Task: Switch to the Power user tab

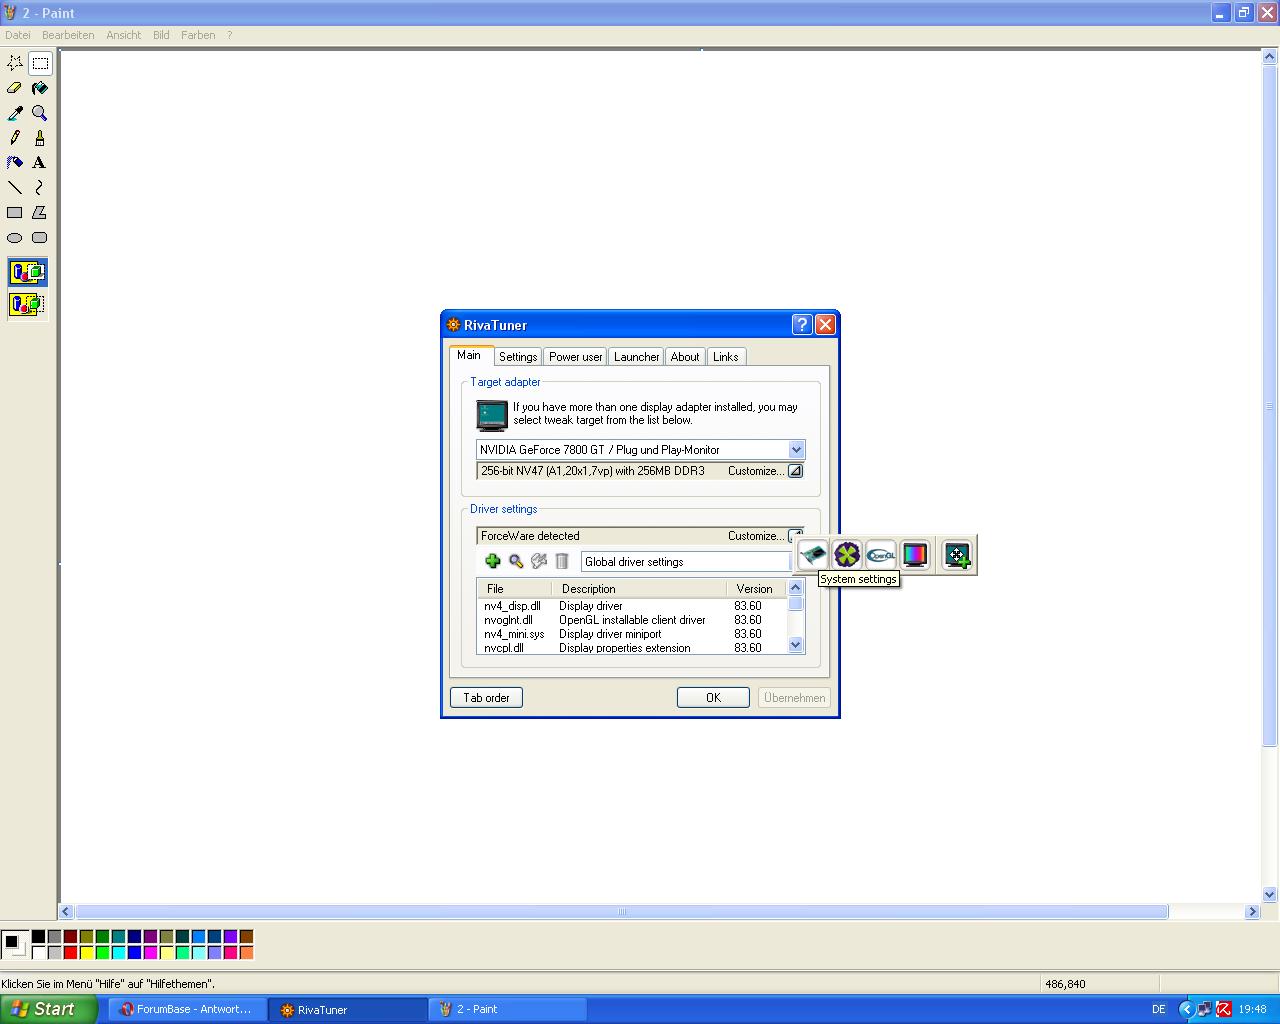Action: (576, 357)
